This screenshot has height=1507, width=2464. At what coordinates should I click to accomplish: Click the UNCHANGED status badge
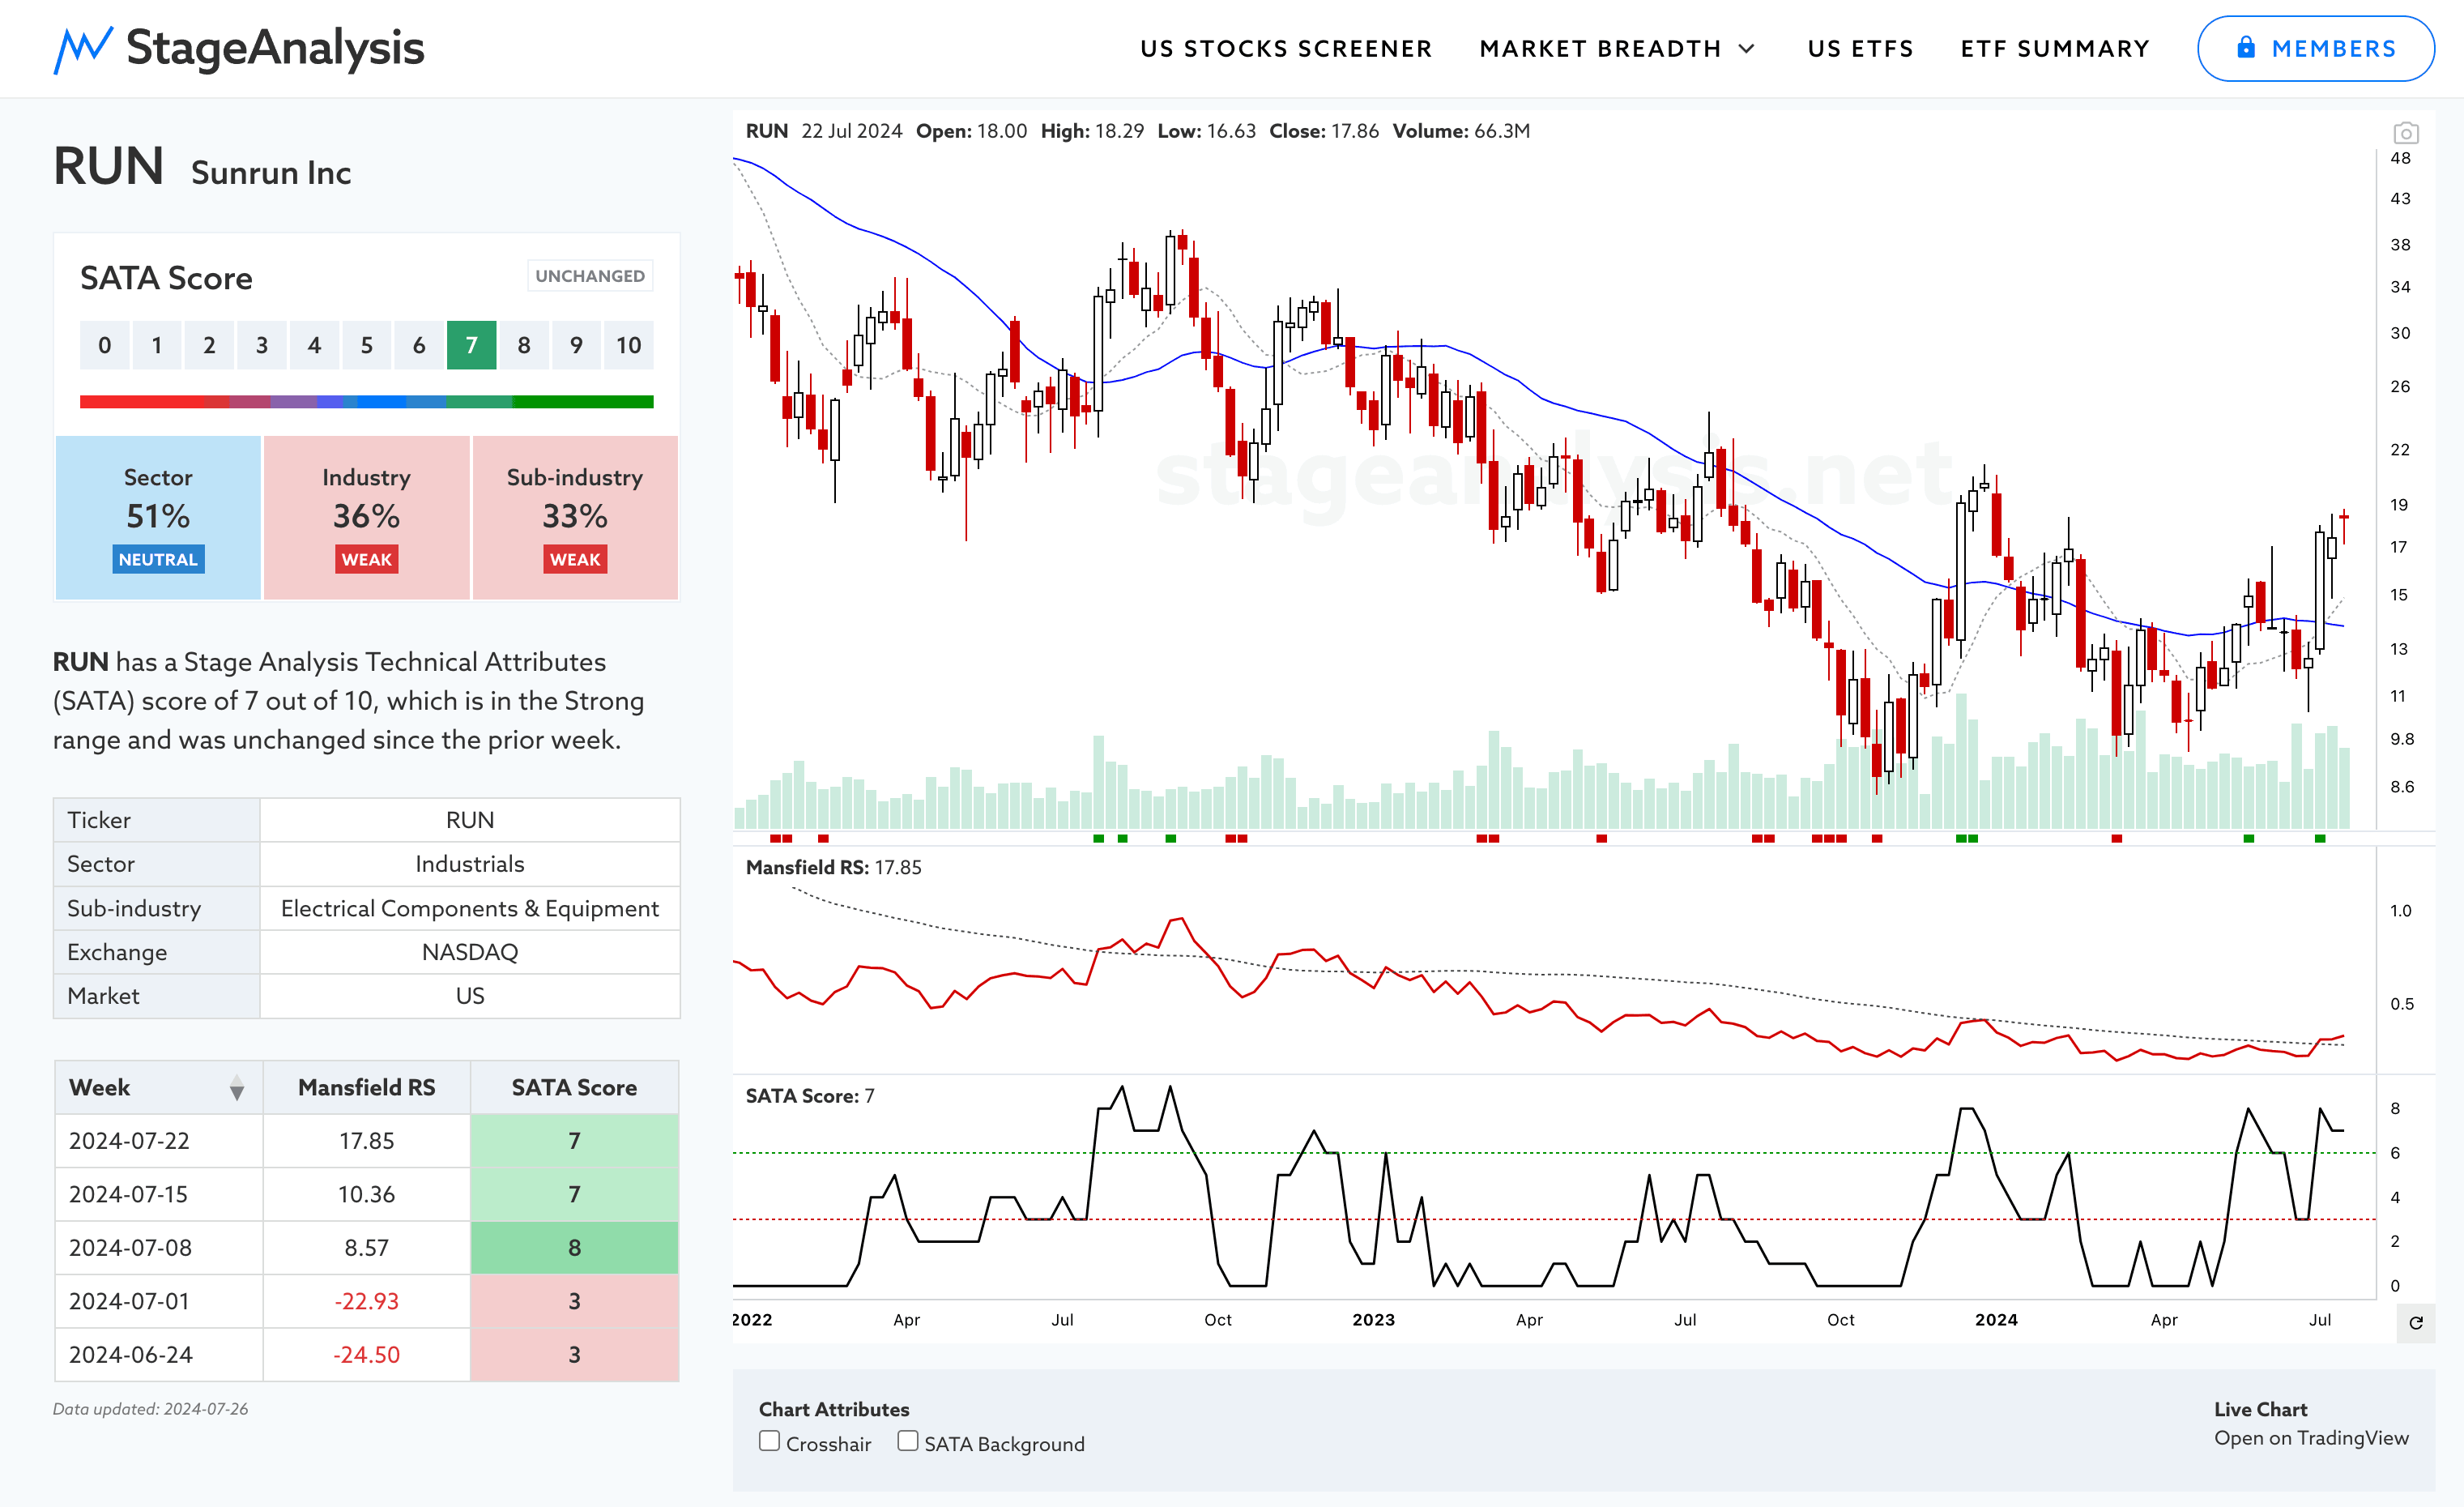590,276
